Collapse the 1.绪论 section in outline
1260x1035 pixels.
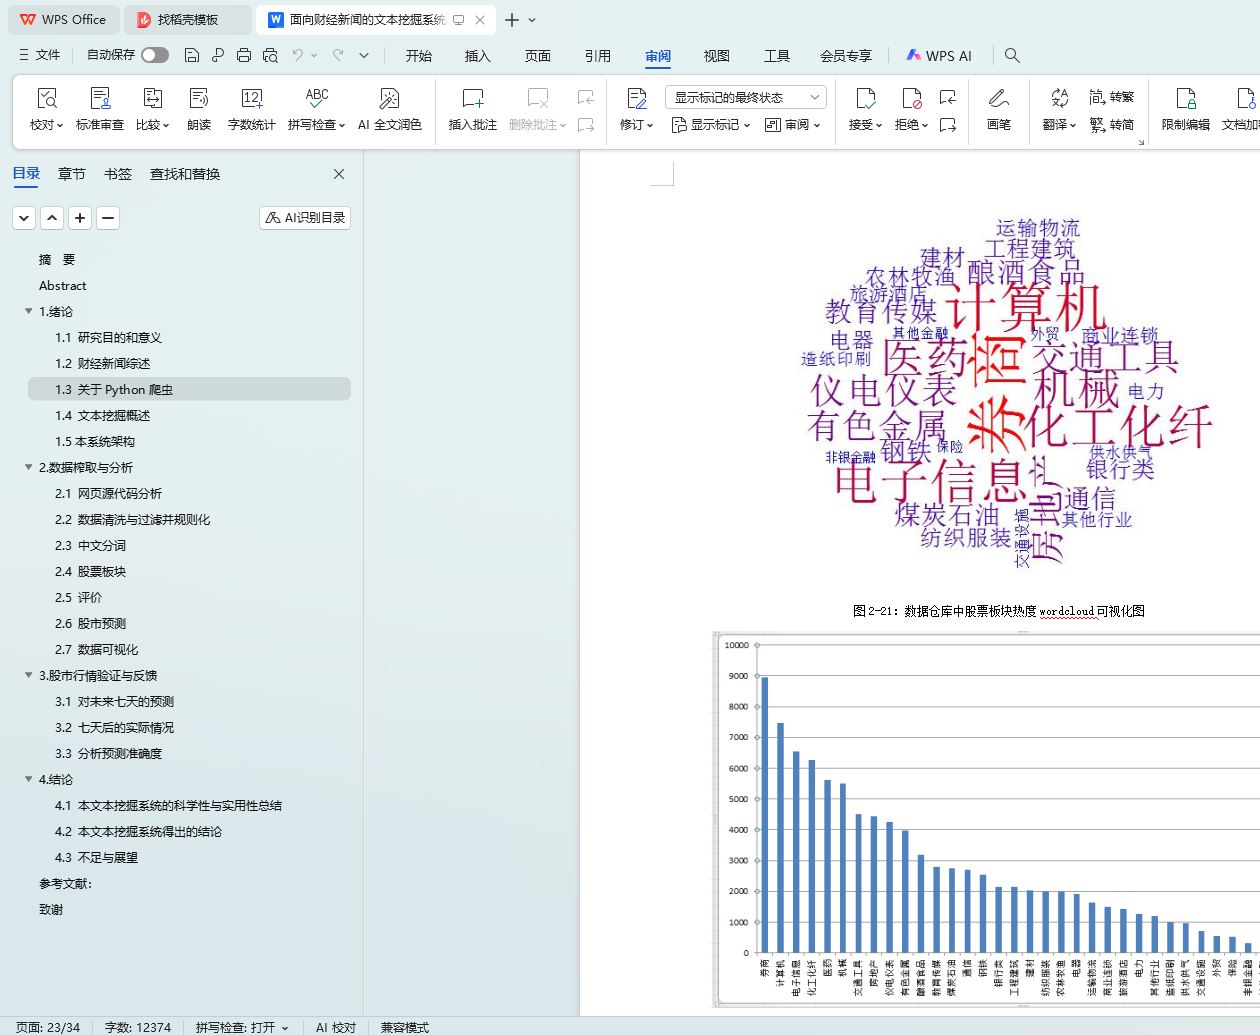[29, 312]
